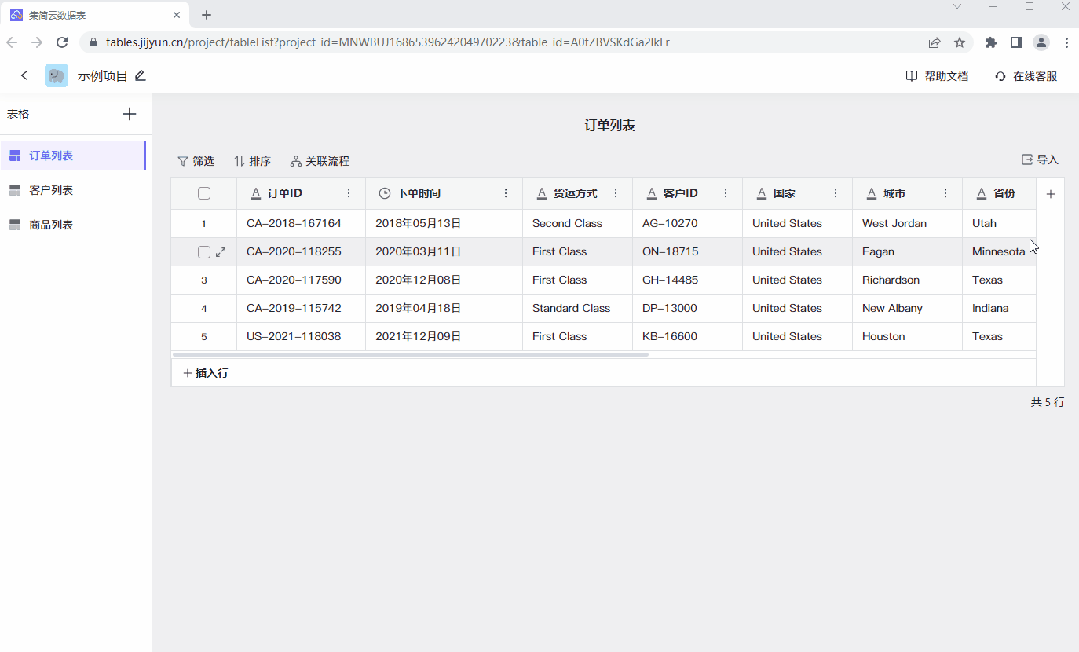Select 客户列表 in the sidebar
Screen dimensions: 1079x652
[x=73, y=190]
